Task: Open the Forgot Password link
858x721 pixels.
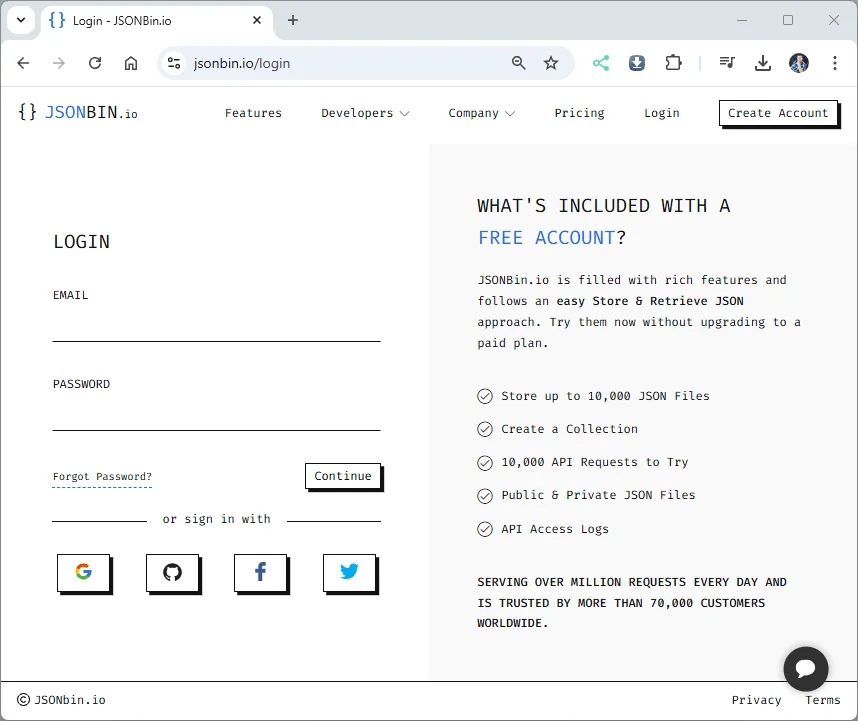Action: (x=101, y=477)
